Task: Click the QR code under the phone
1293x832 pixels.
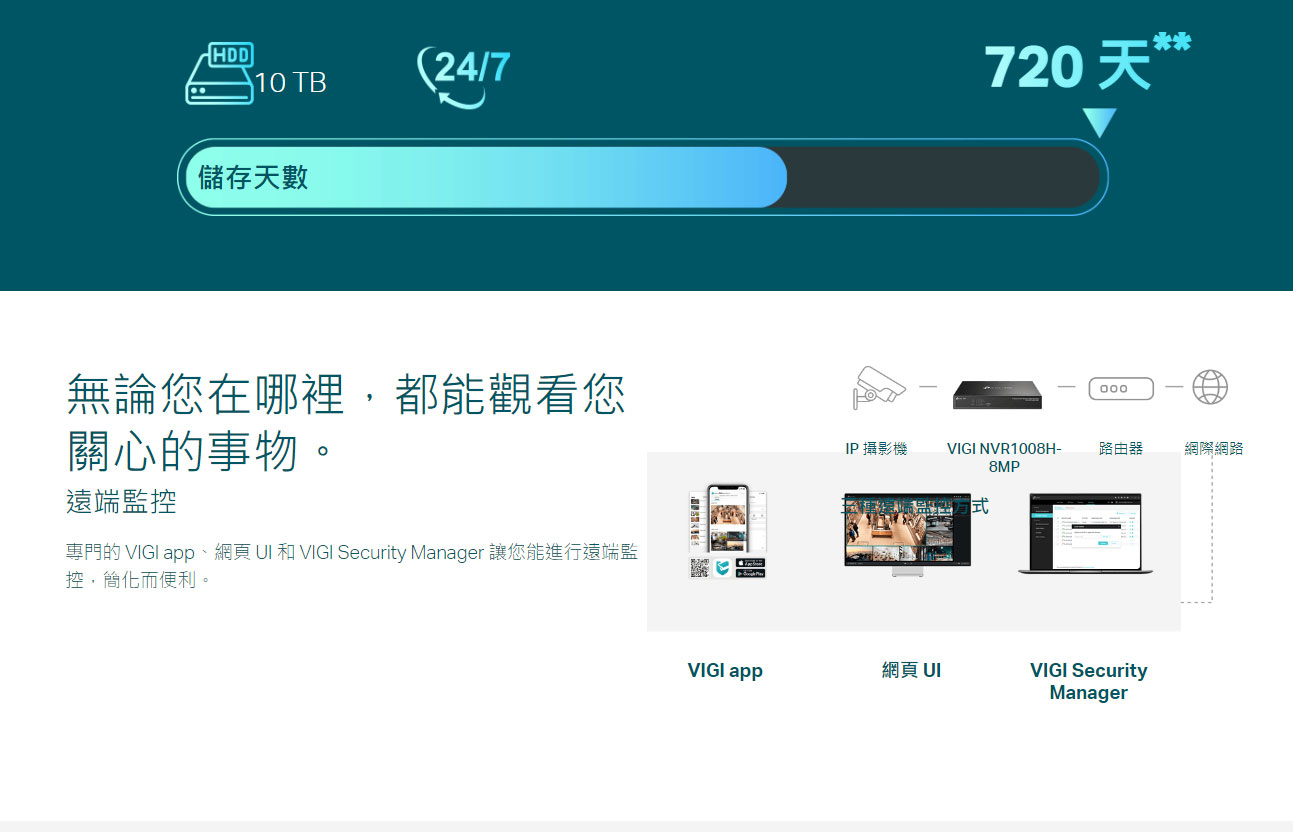Action: coord(699,568)
